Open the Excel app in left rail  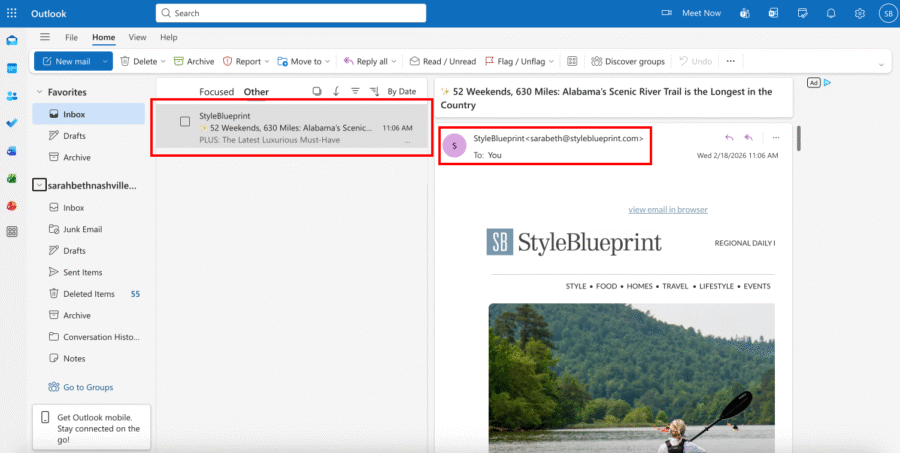point(11,179)
